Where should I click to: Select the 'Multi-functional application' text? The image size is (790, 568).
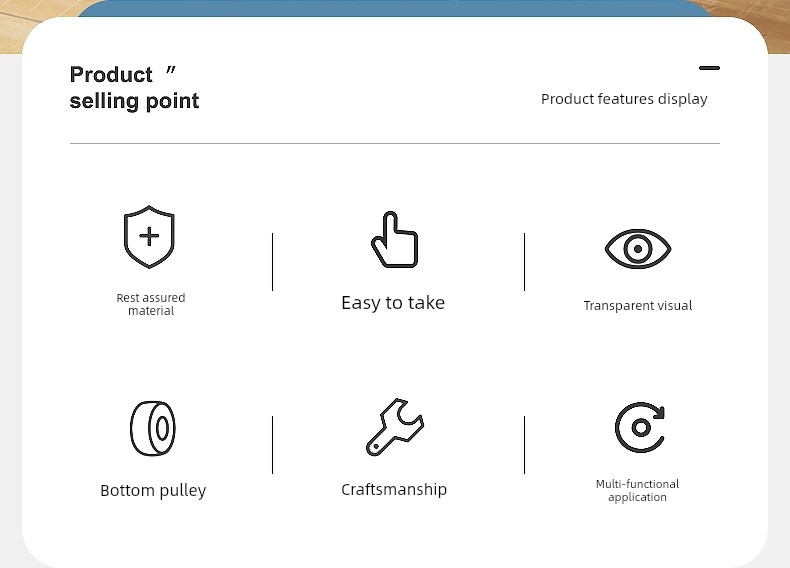point(637,491)
